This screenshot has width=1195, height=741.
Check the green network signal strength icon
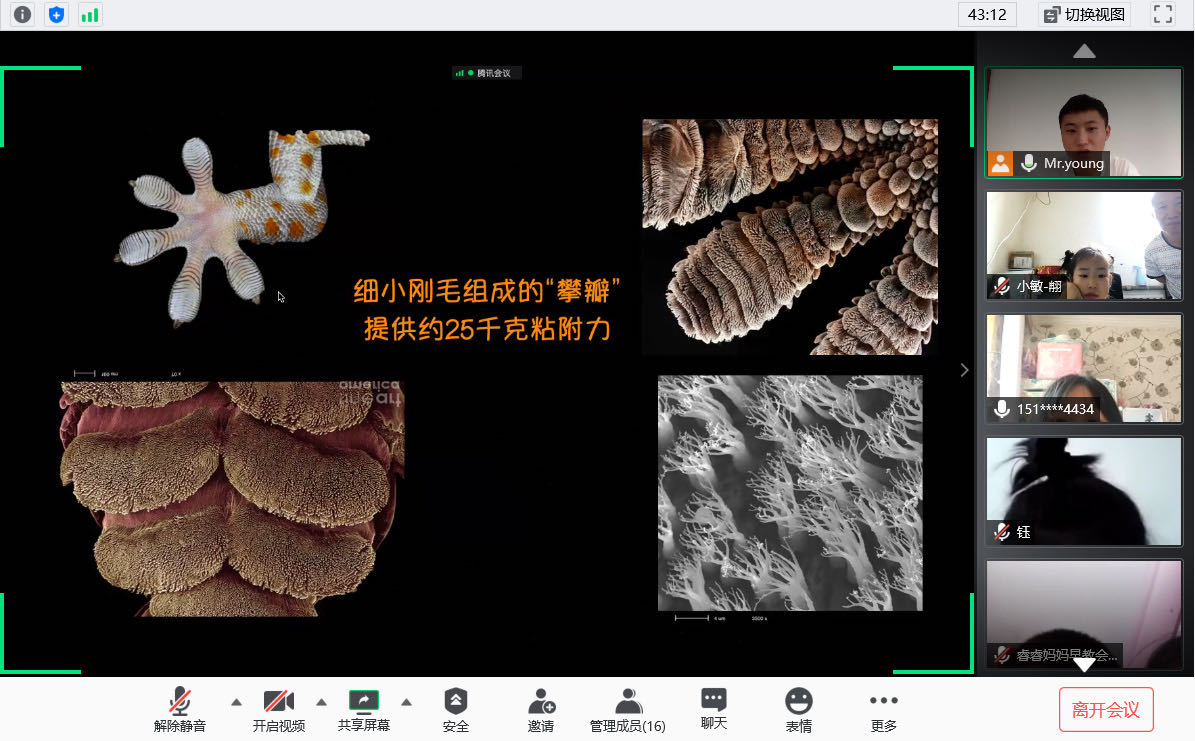coord(90,15)
